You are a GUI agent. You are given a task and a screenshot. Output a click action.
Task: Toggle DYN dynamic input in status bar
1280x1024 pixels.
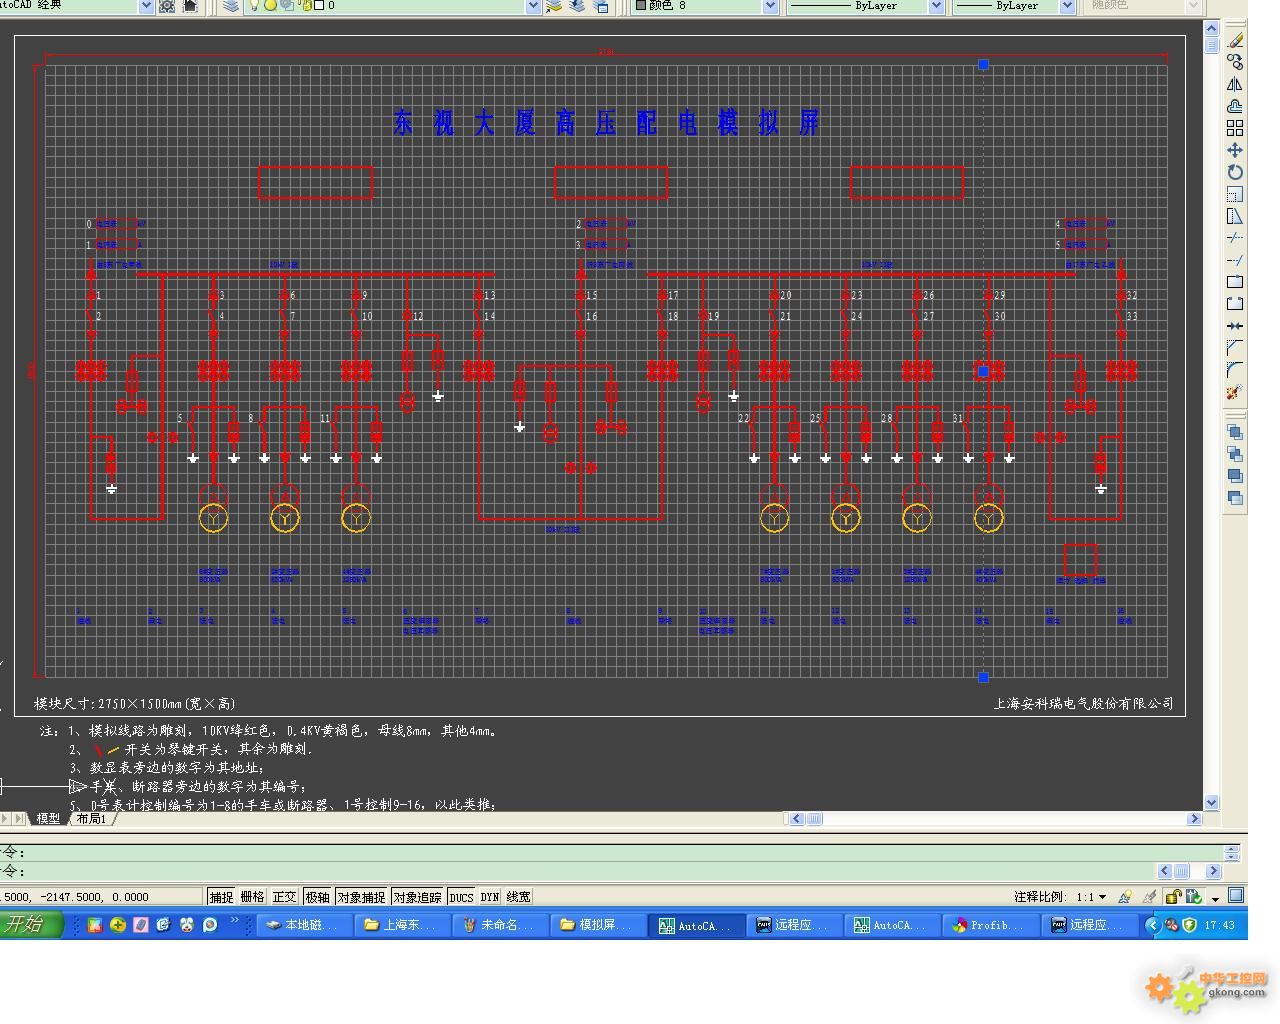[x=490, y=897]
